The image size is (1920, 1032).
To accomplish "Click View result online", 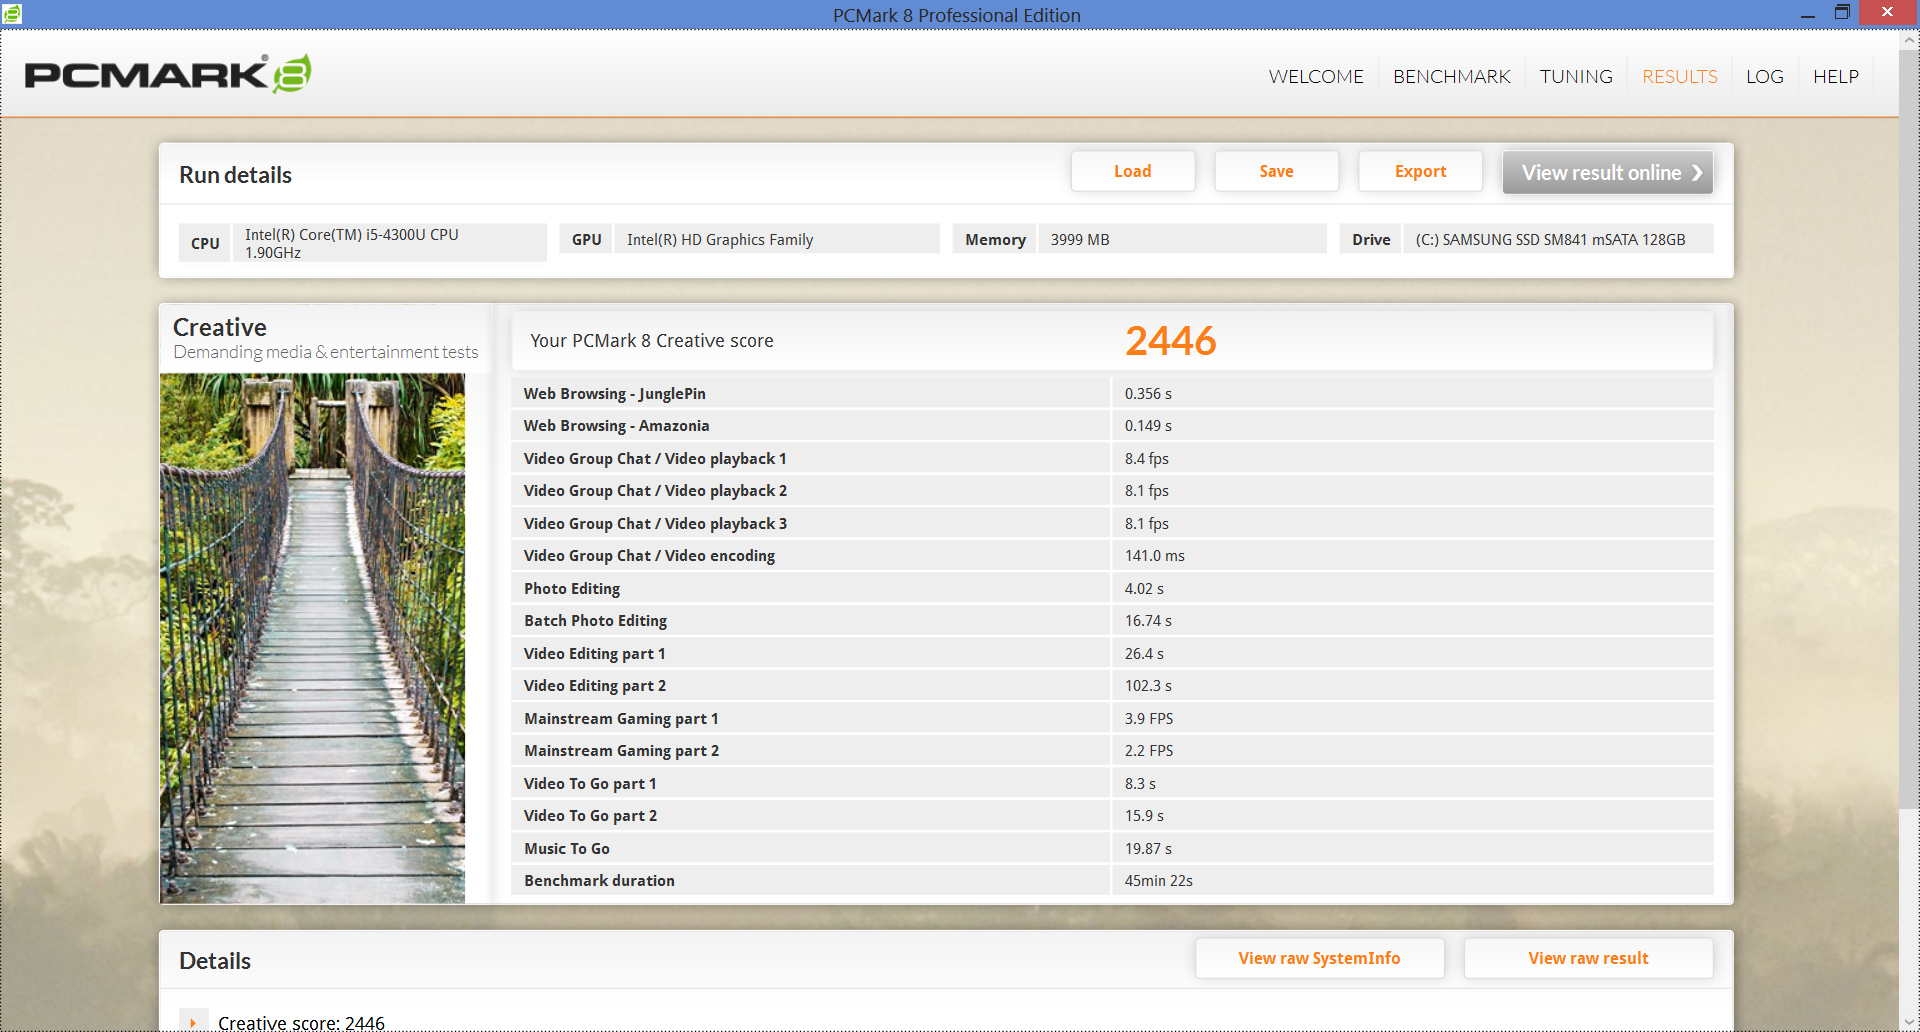I will [x=1608, y=172].
